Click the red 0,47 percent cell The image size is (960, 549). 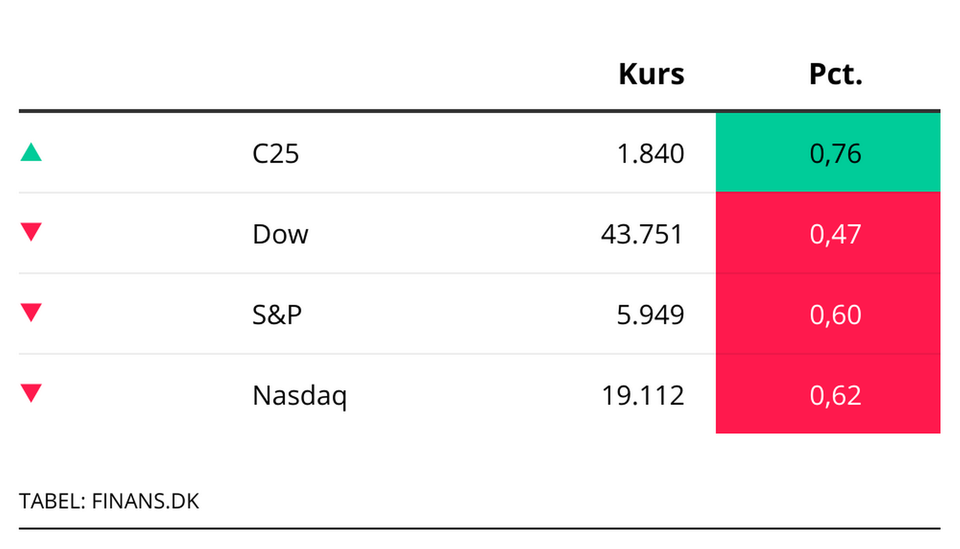click(828, 233)
